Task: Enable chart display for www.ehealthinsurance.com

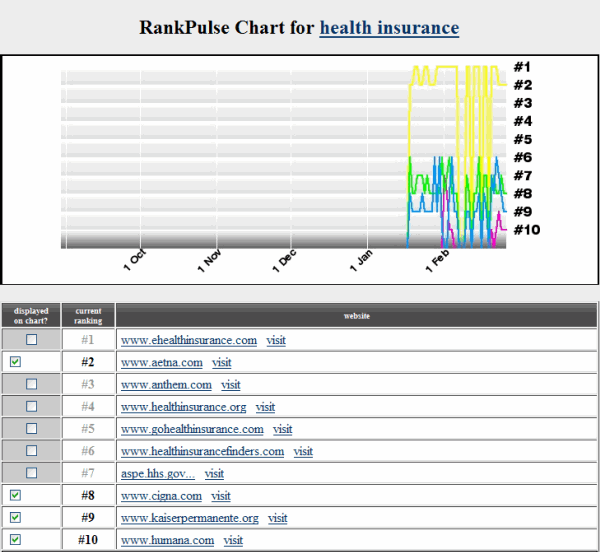Action: click(x=31, y=340)
